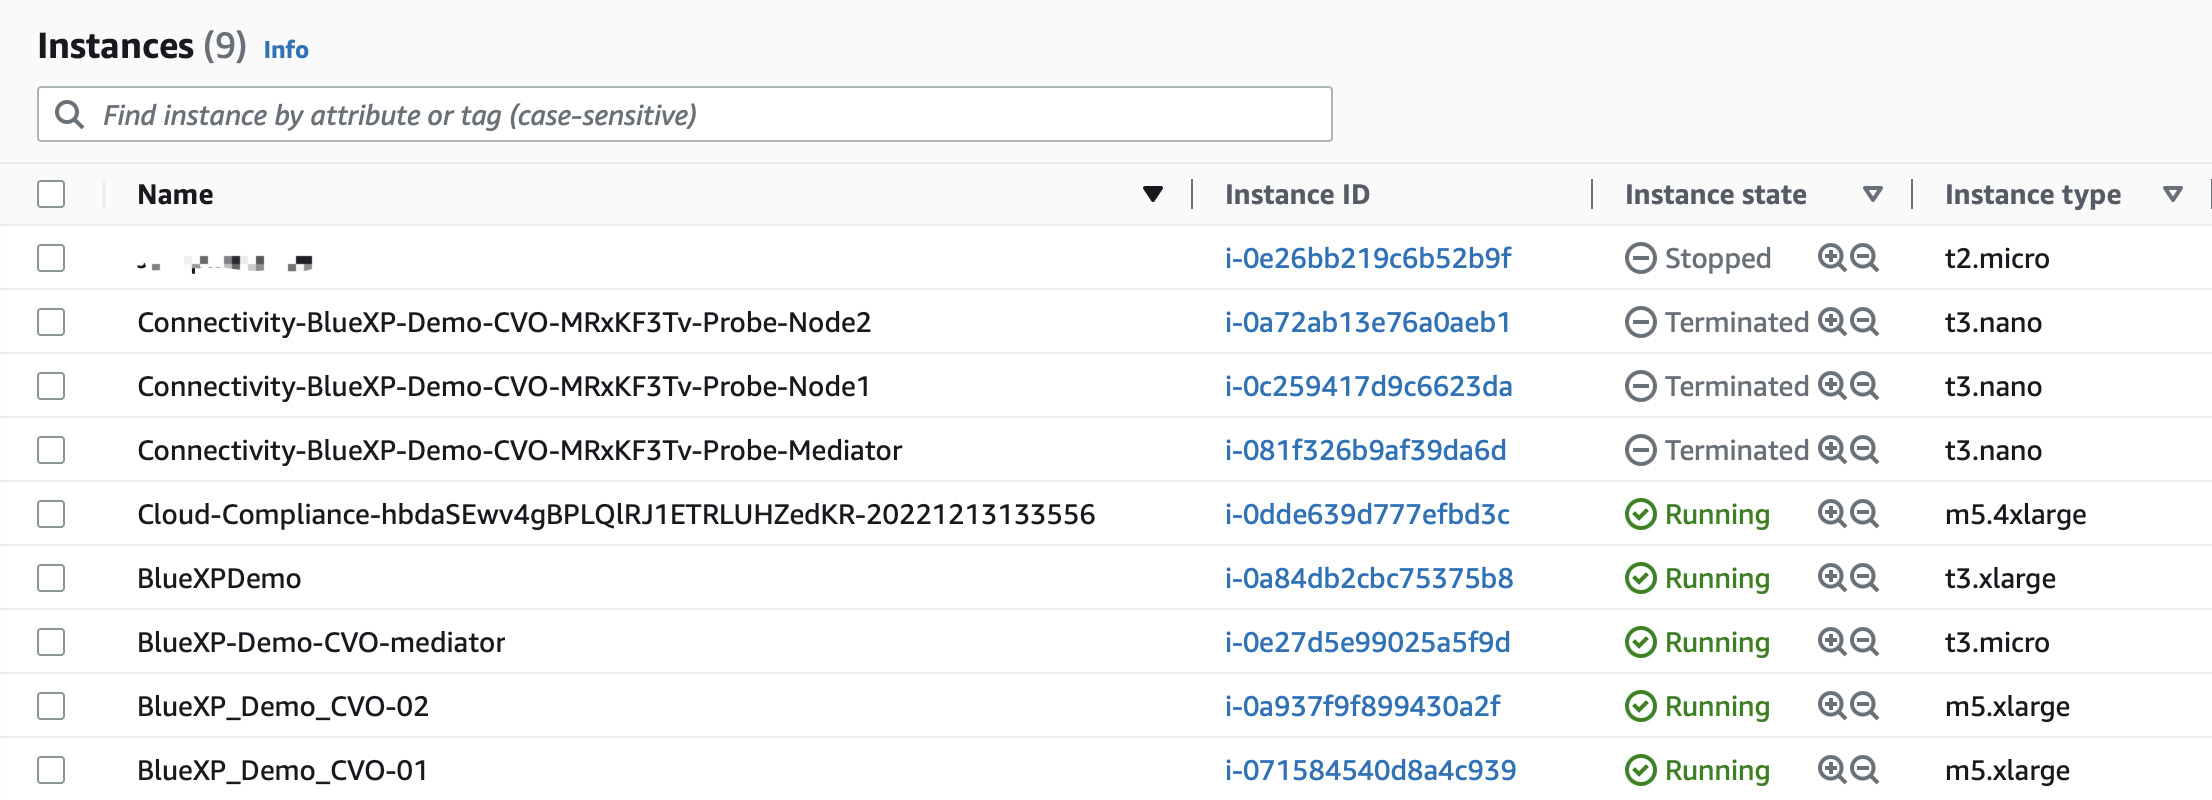
Task: Open Instance state column filter arrow
Action: pos(1873,194)
